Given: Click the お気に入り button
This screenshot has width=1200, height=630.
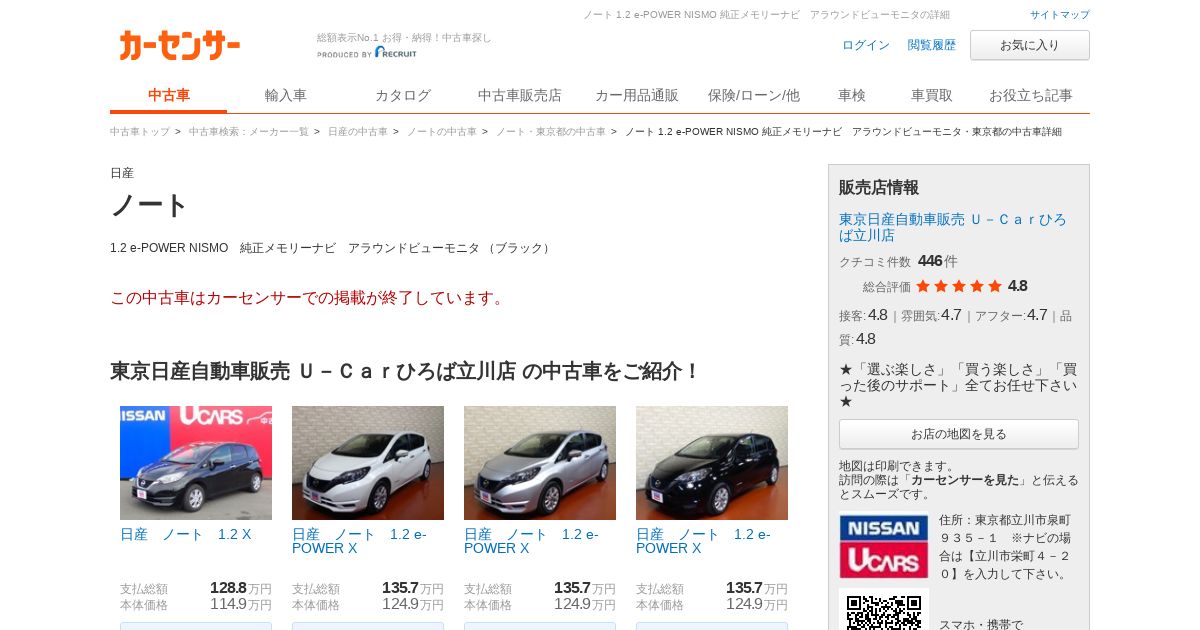Looking at the screenshot, I should (x=1030, y=45).
